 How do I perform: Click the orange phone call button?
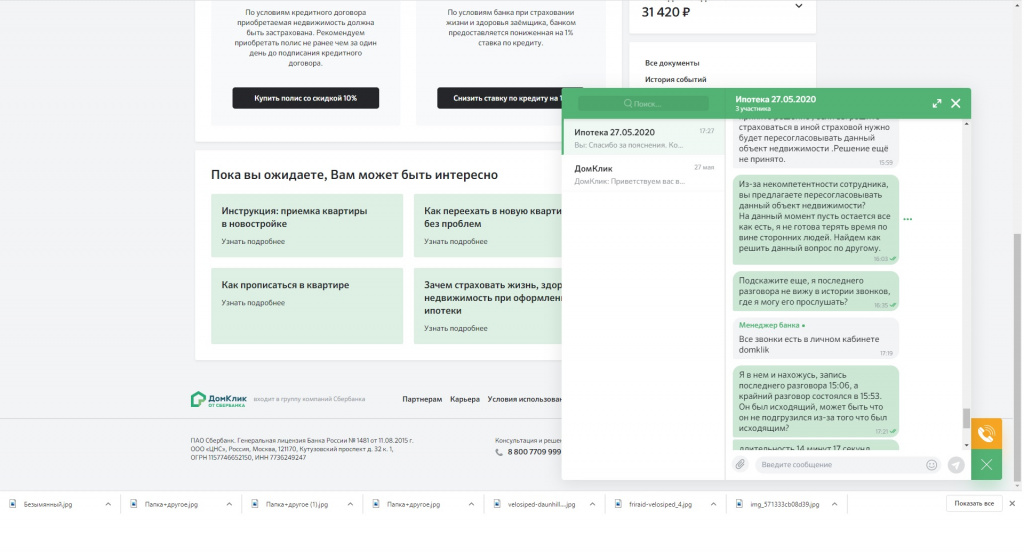pyautogui.click(x=986, y=433)
